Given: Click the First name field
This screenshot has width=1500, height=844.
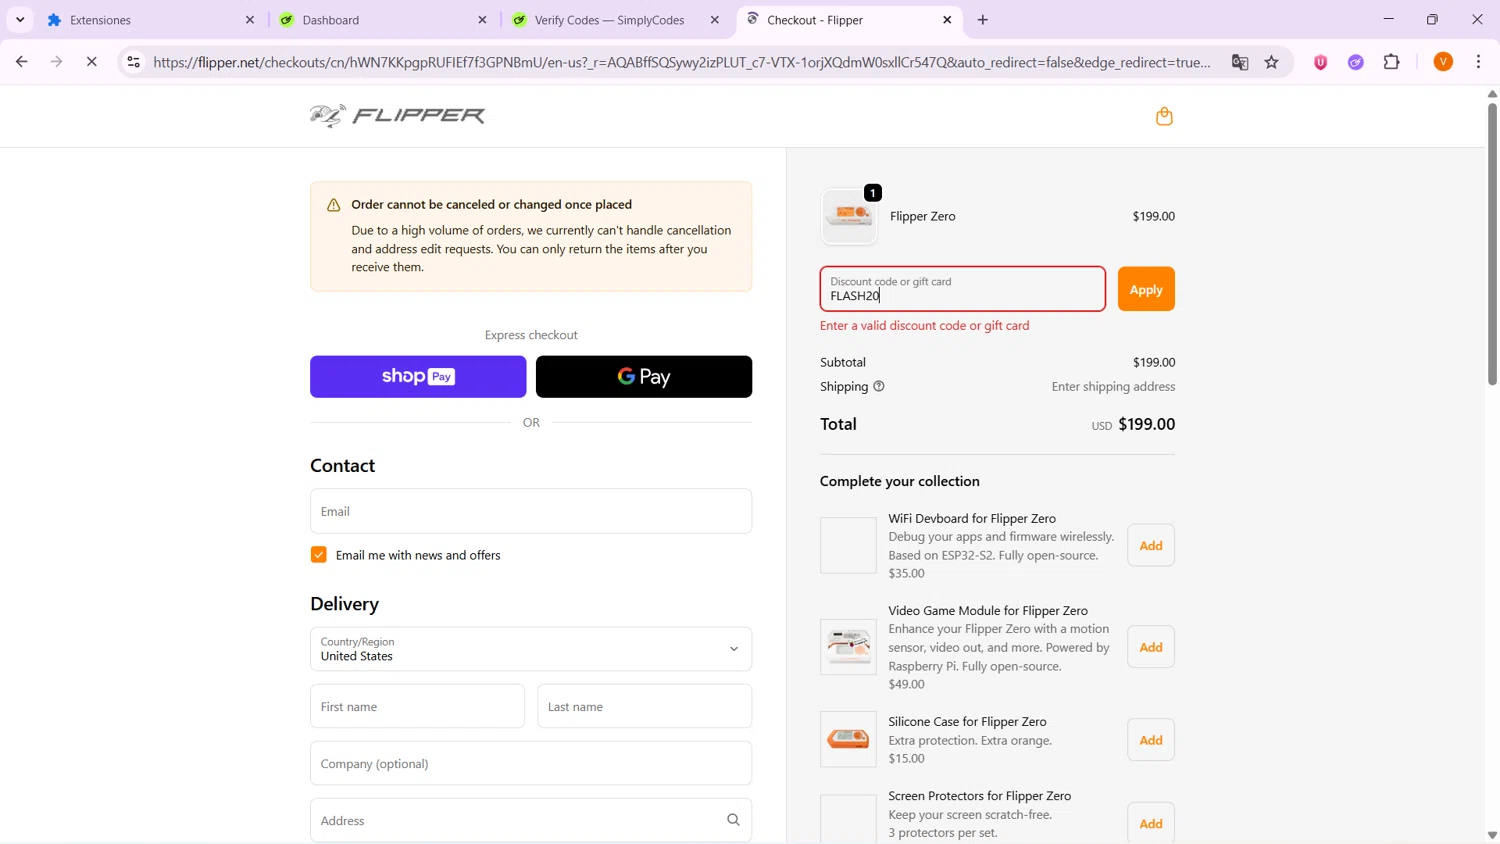Looking at the screenshot, I should [x=417, y=706].
